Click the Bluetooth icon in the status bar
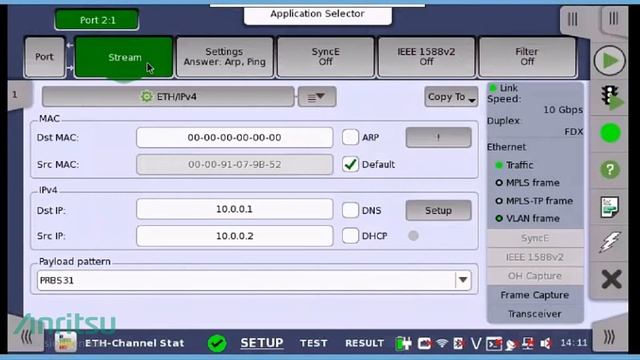 click(x=458, y=343)
